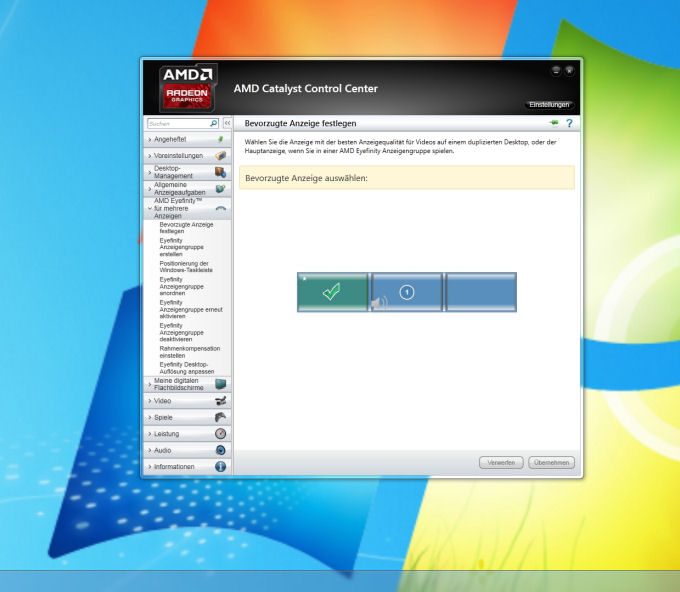Select the green left display as preferred
This screenshot has width=680, height=592.
pos(333,292)
